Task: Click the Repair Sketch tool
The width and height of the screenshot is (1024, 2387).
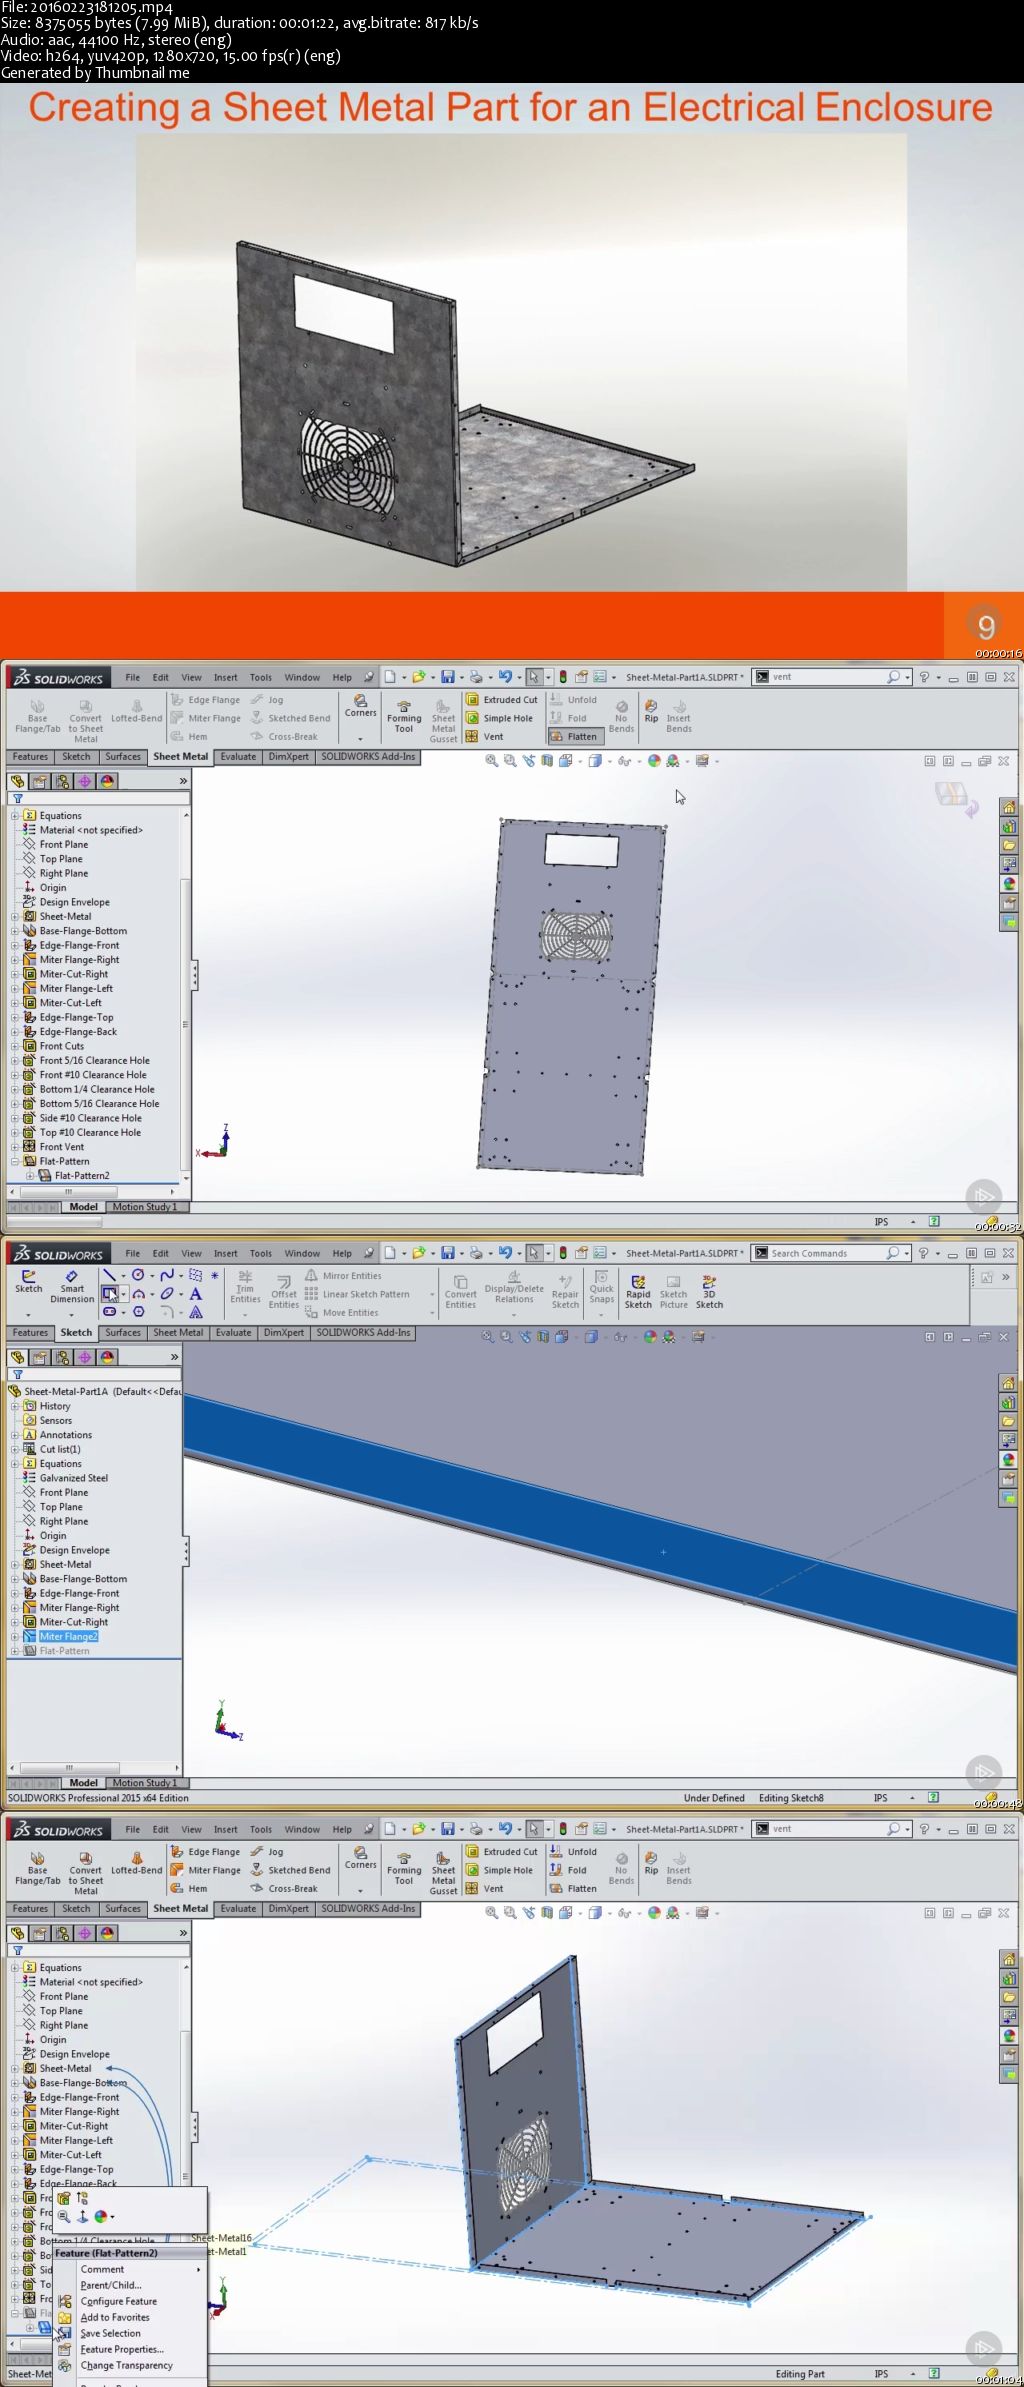Action: click(x=565, y=1291)
